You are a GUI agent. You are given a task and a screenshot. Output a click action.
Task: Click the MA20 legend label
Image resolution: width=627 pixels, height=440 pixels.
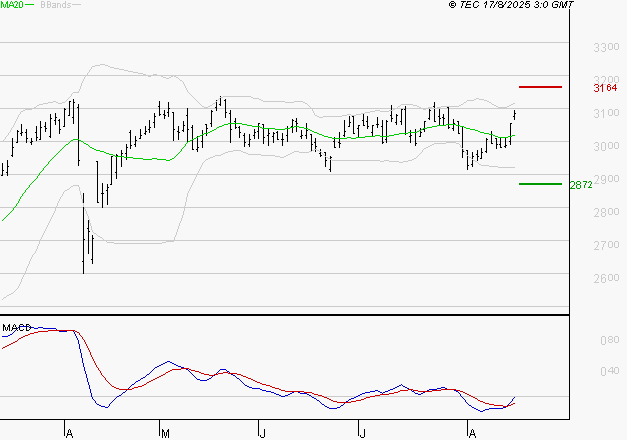pyautogui.click(x=12, y=5)
